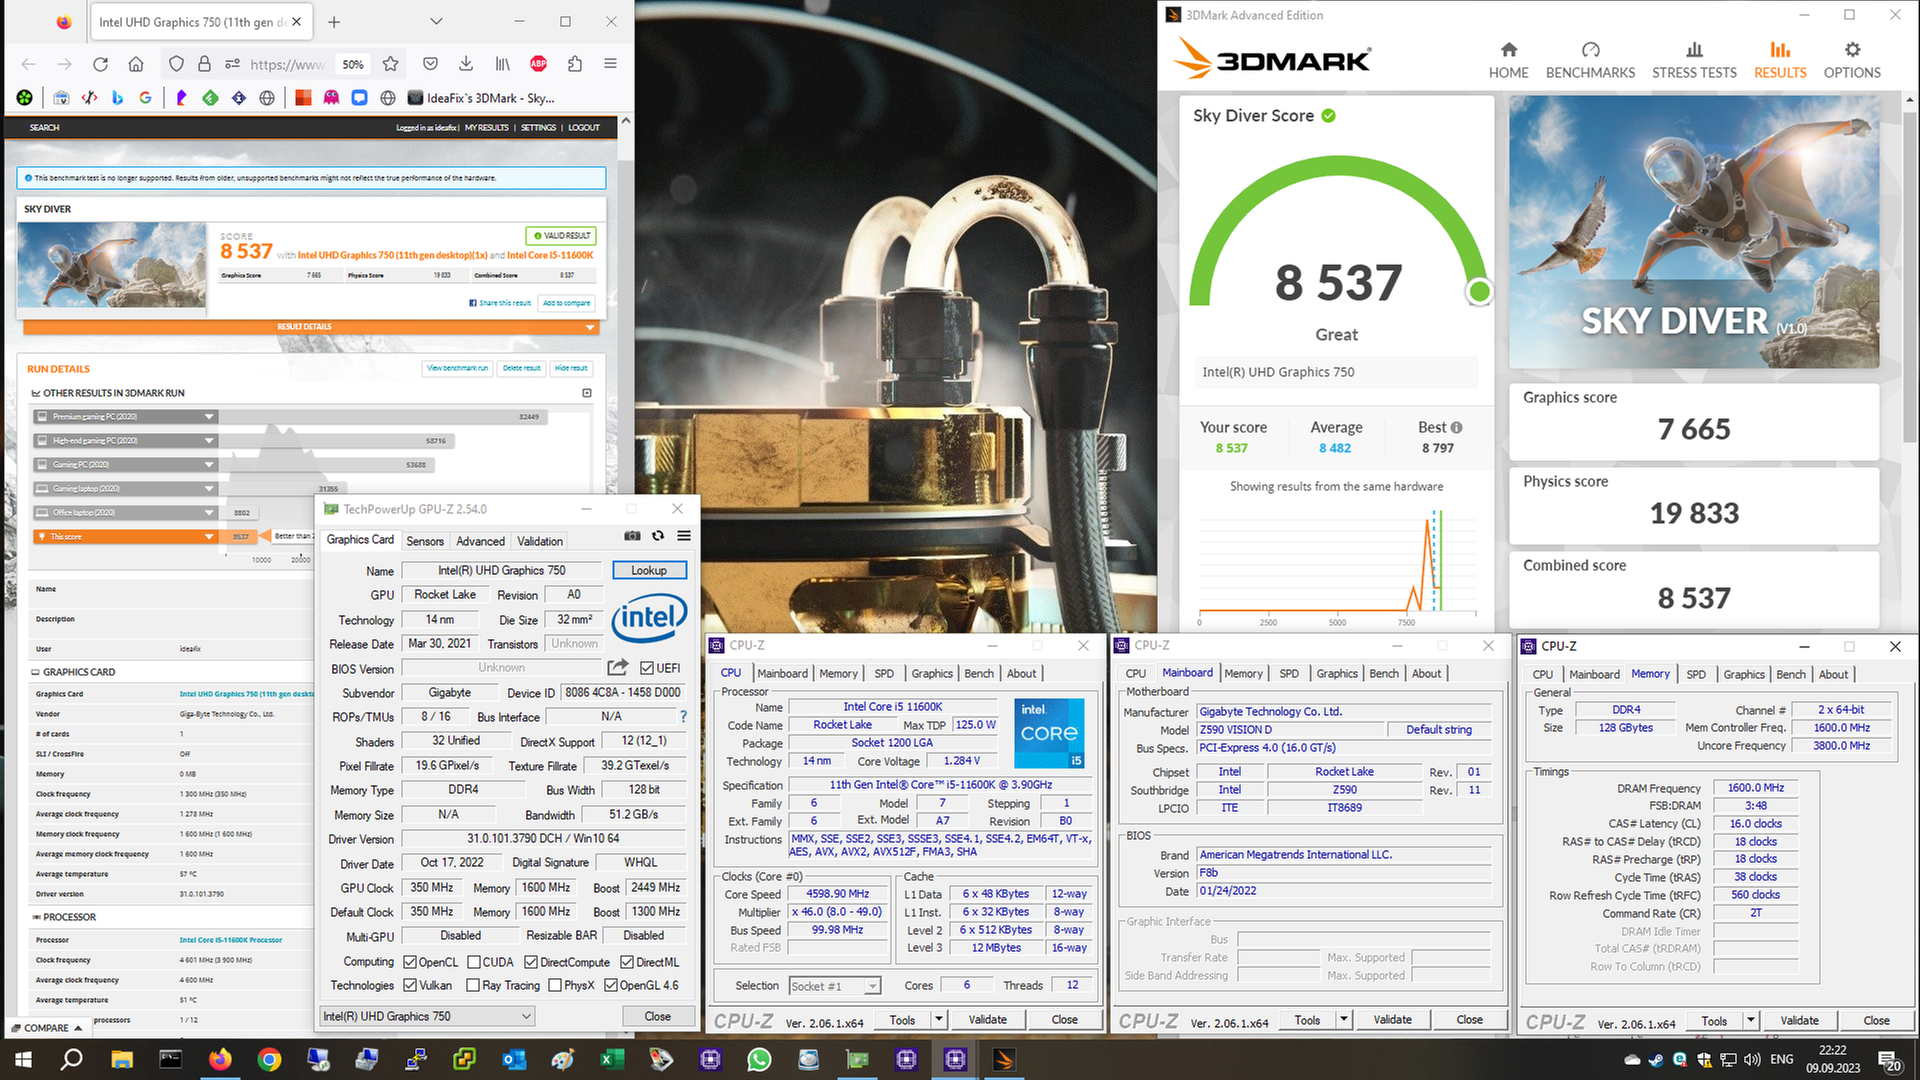This screenshot has height=1080, width=1920.
Task: Open 3DMark Stress Tests section
Action: coord(1694,60)
